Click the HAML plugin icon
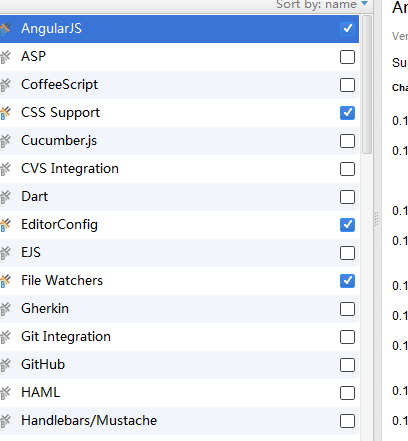 coord(5,393)
